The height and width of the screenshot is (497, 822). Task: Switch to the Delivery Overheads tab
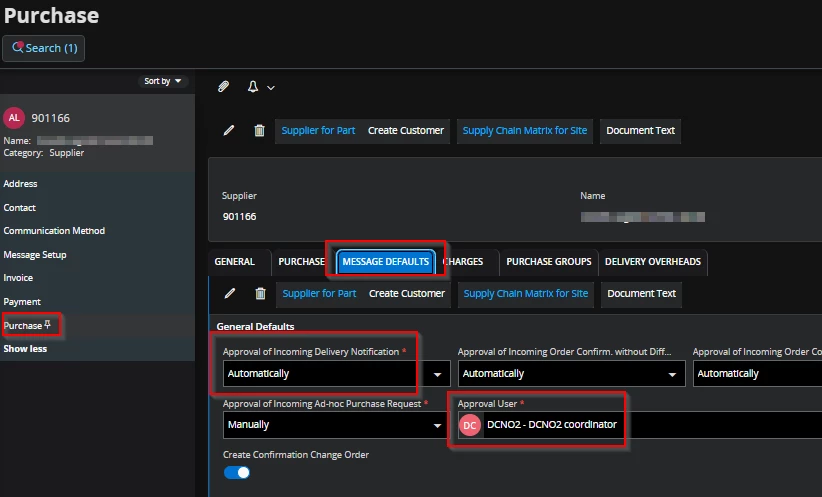(x=653, y=262)
